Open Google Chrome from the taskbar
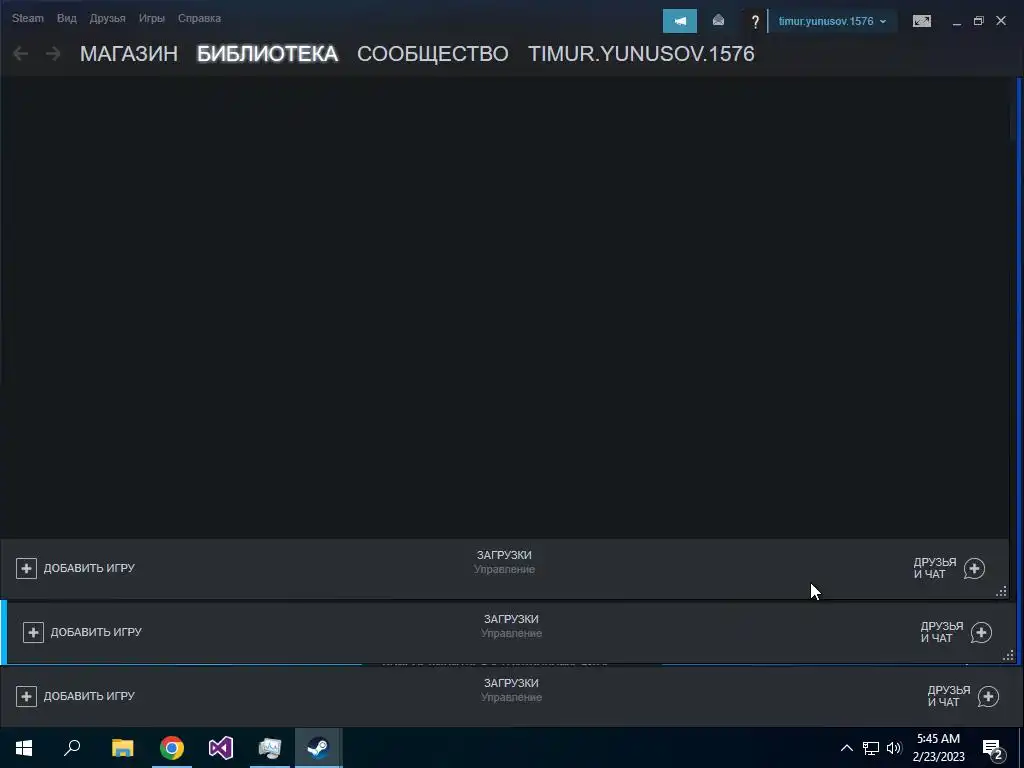The height and width of the screenshot is (768, 1024). click(x=172, y=748)
